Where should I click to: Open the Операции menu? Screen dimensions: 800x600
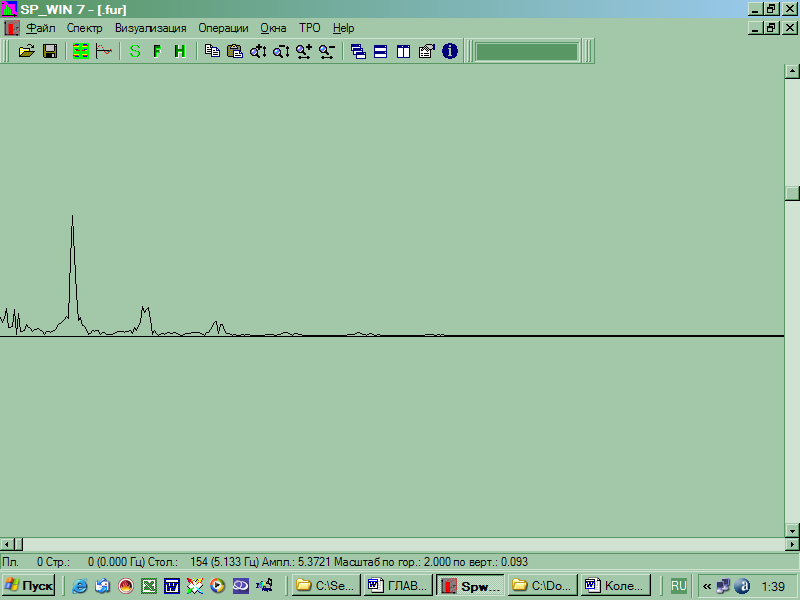click(x=223, y=28)
